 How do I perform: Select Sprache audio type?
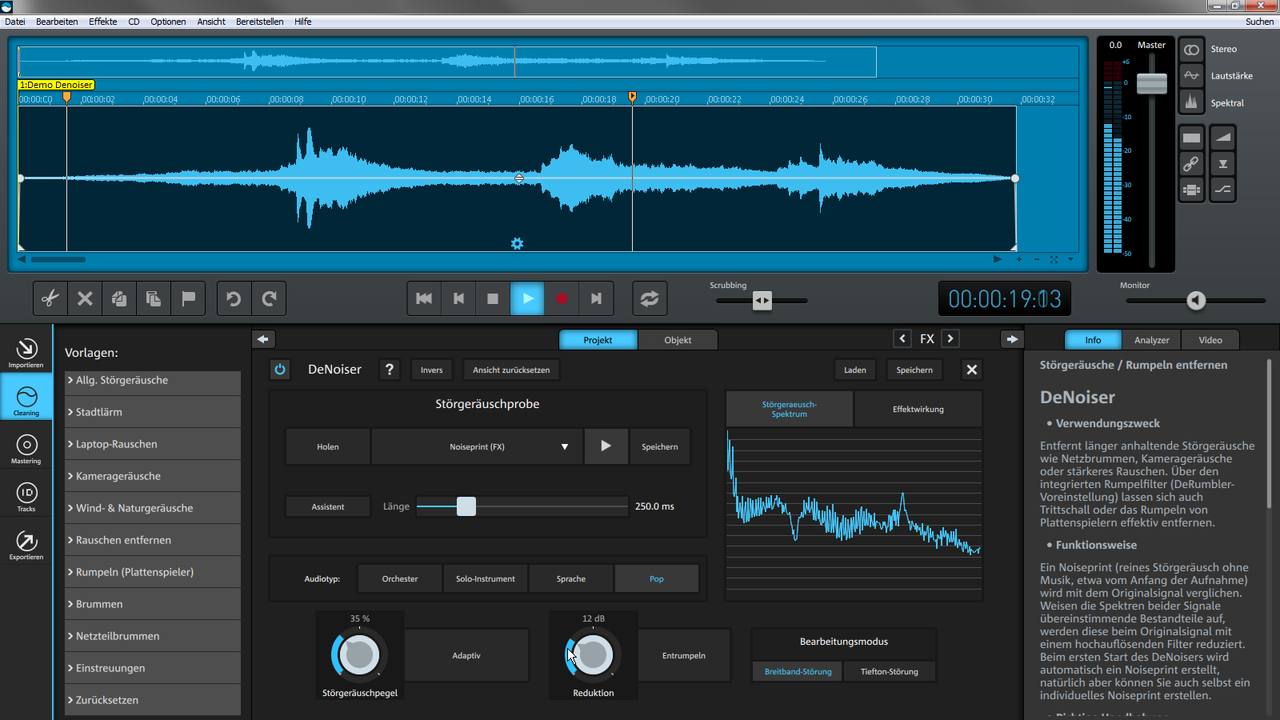pyautogui.click(x=571, y=578)
